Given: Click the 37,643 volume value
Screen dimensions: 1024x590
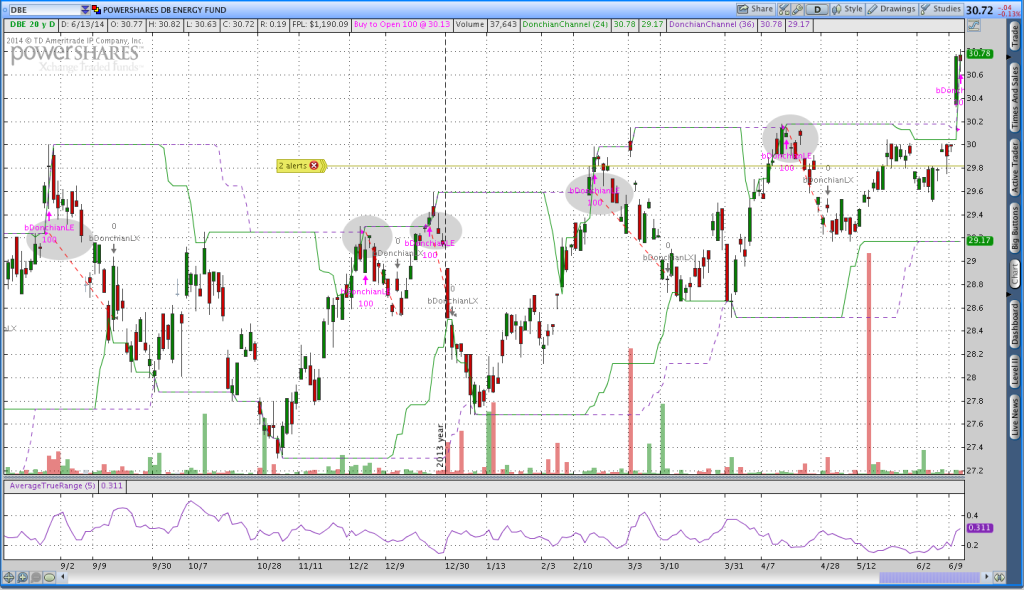Looking at the screenshot, I should (503, 24).
